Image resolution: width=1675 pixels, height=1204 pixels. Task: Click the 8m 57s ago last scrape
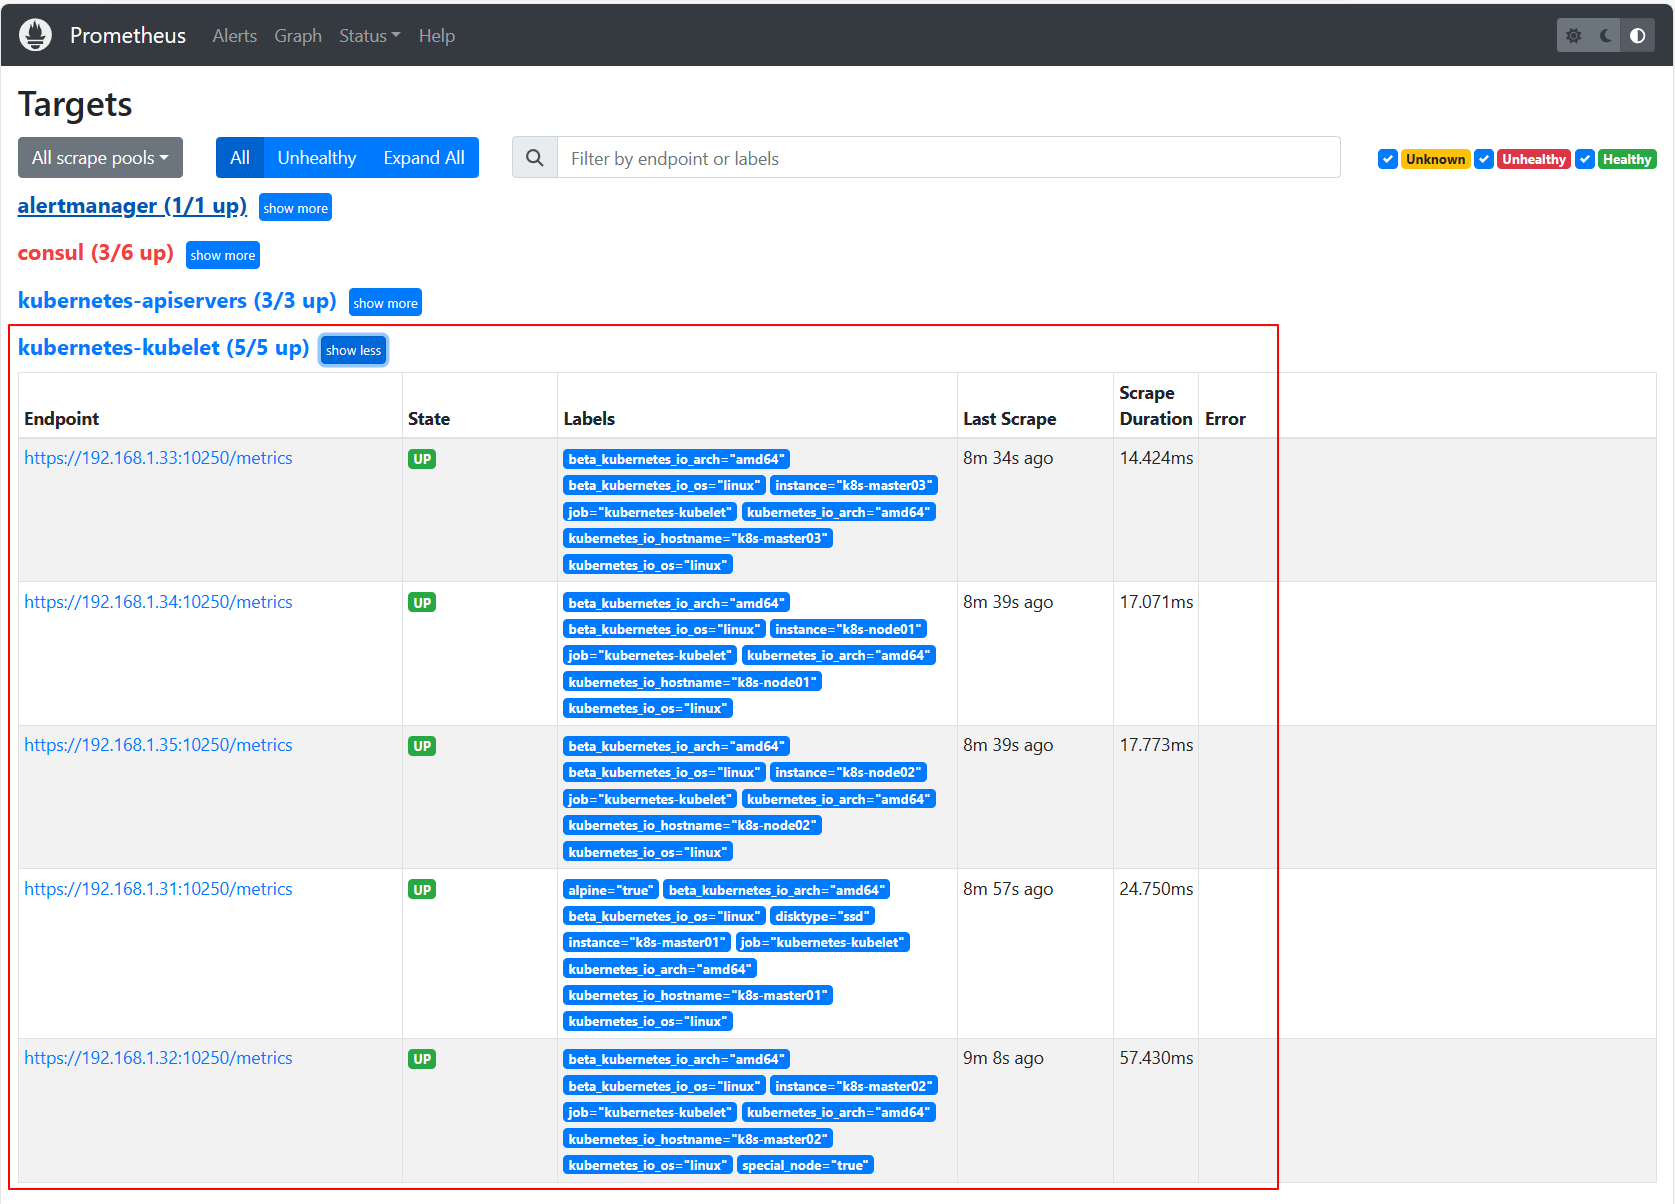pos(1008,889)
